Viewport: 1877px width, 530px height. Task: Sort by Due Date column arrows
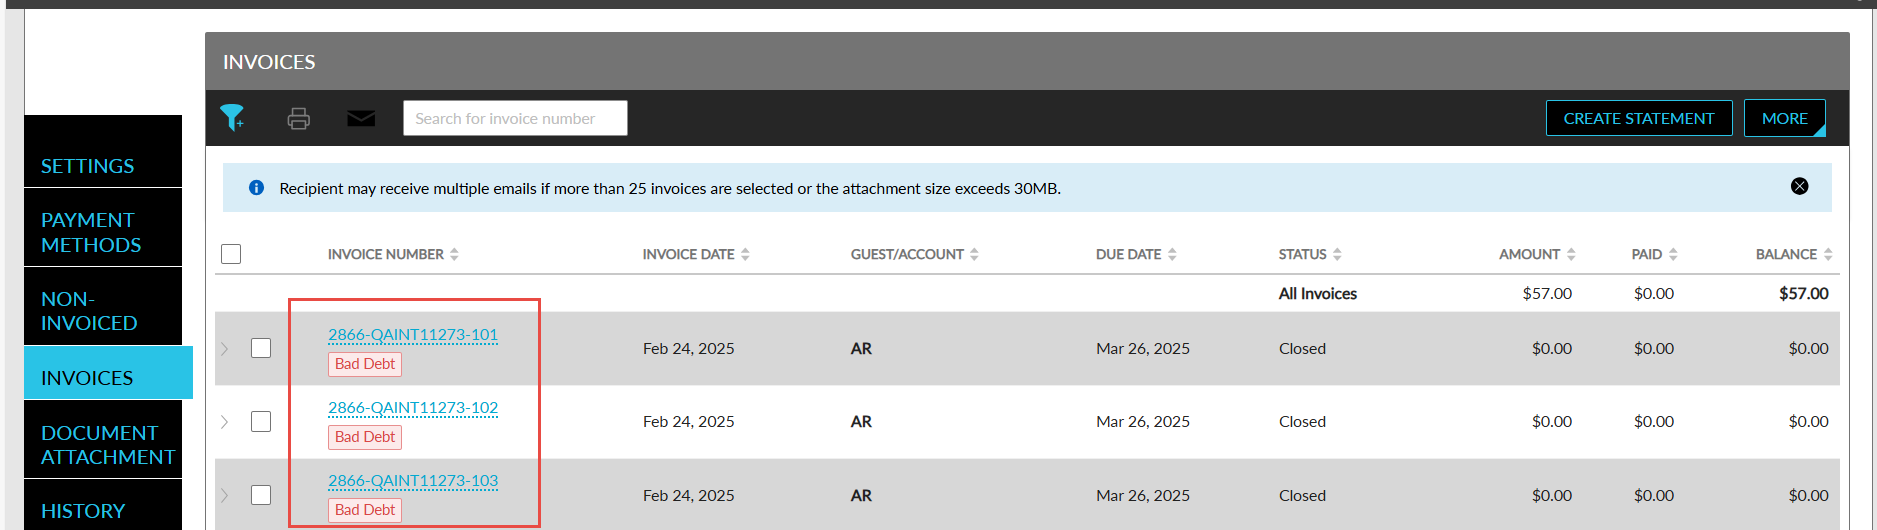coord(1172,254)
